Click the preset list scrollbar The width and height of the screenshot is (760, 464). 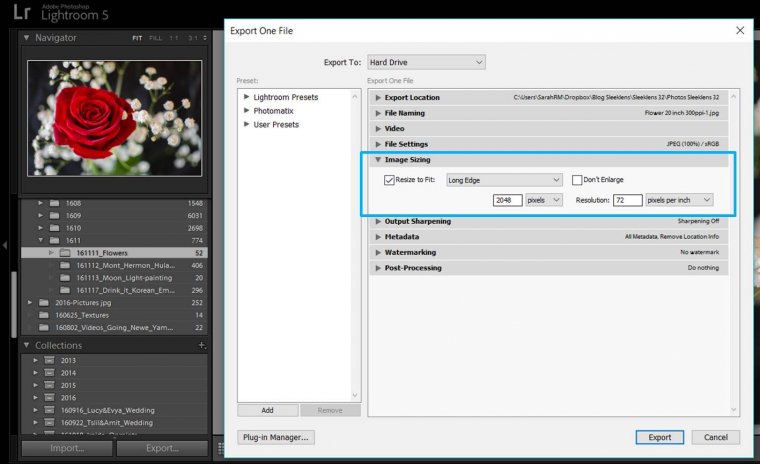tap(355, 245)
